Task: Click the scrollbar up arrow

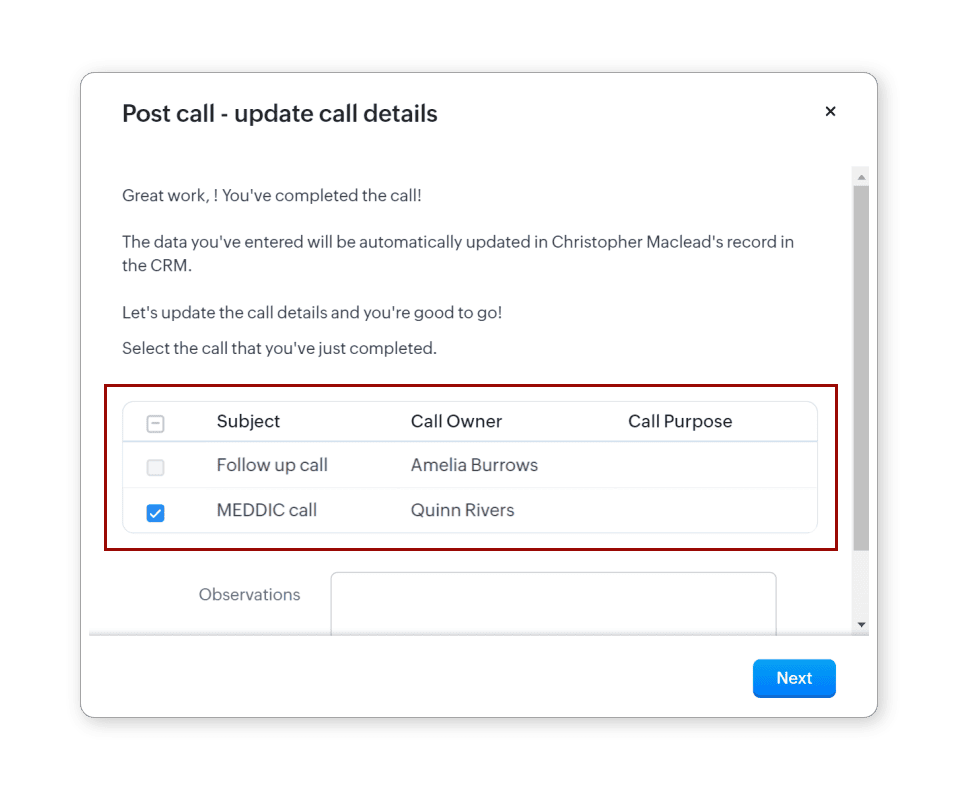Action: click(x=861, y=177)
